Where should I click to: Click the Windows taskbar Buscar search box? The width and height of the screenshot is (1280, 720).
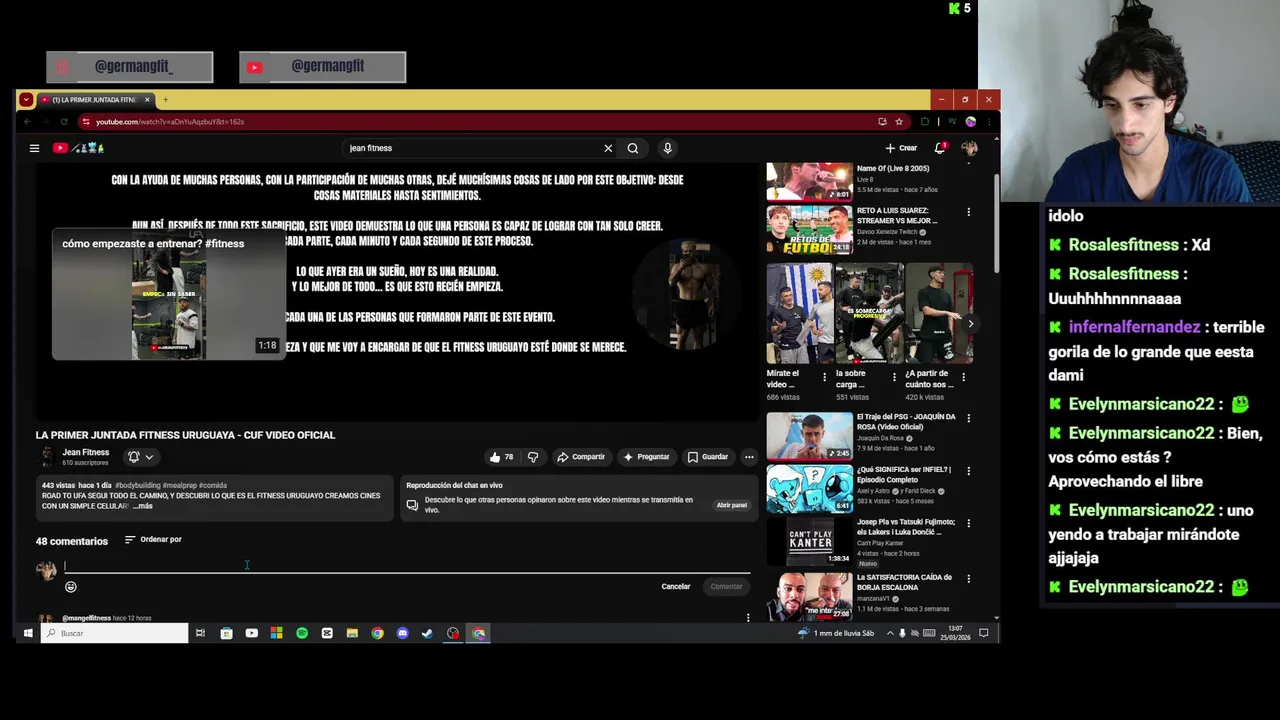[x=114, y=633]
